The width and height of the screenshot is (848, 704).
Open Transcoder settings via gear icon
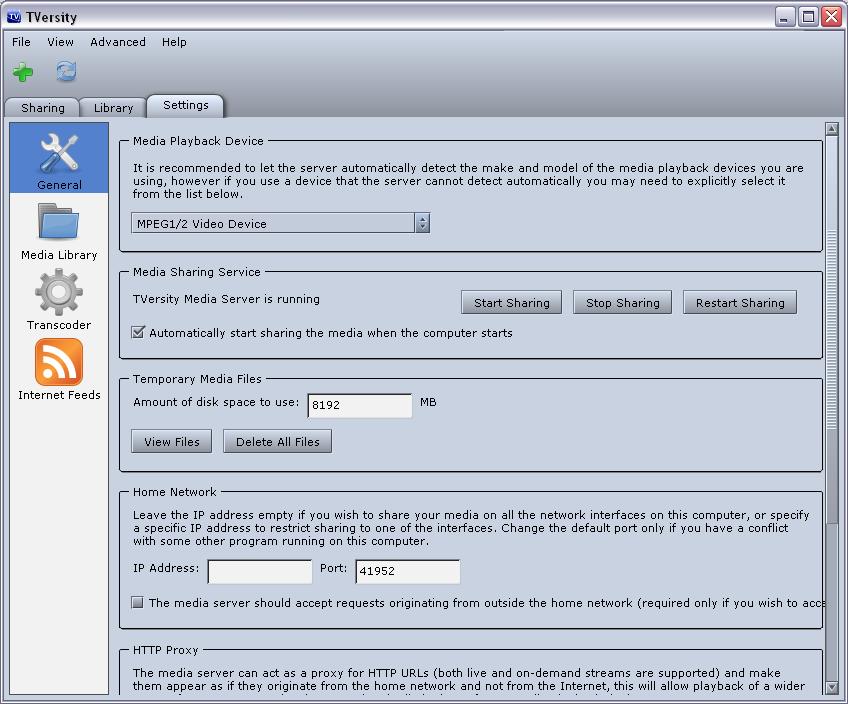pyautogui.click(x=59, y=301)
